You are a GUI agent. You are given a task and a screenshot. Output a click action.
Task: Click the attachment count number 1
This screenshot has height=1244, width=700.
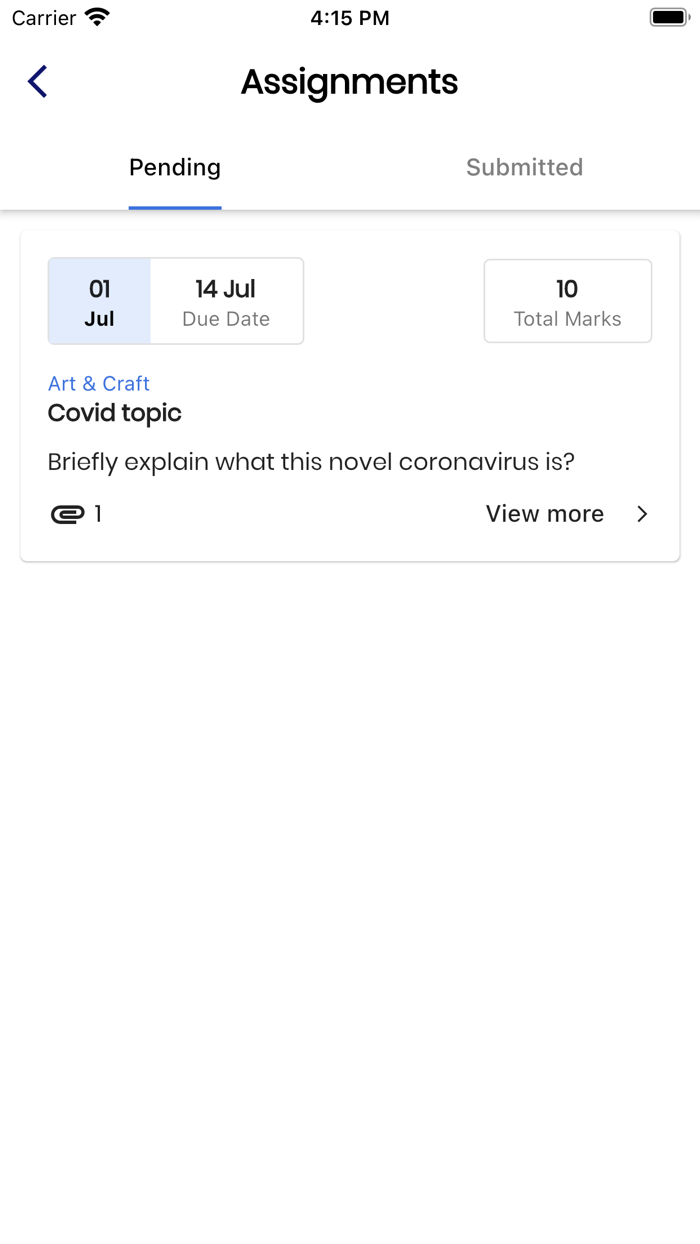click(98, 514)
